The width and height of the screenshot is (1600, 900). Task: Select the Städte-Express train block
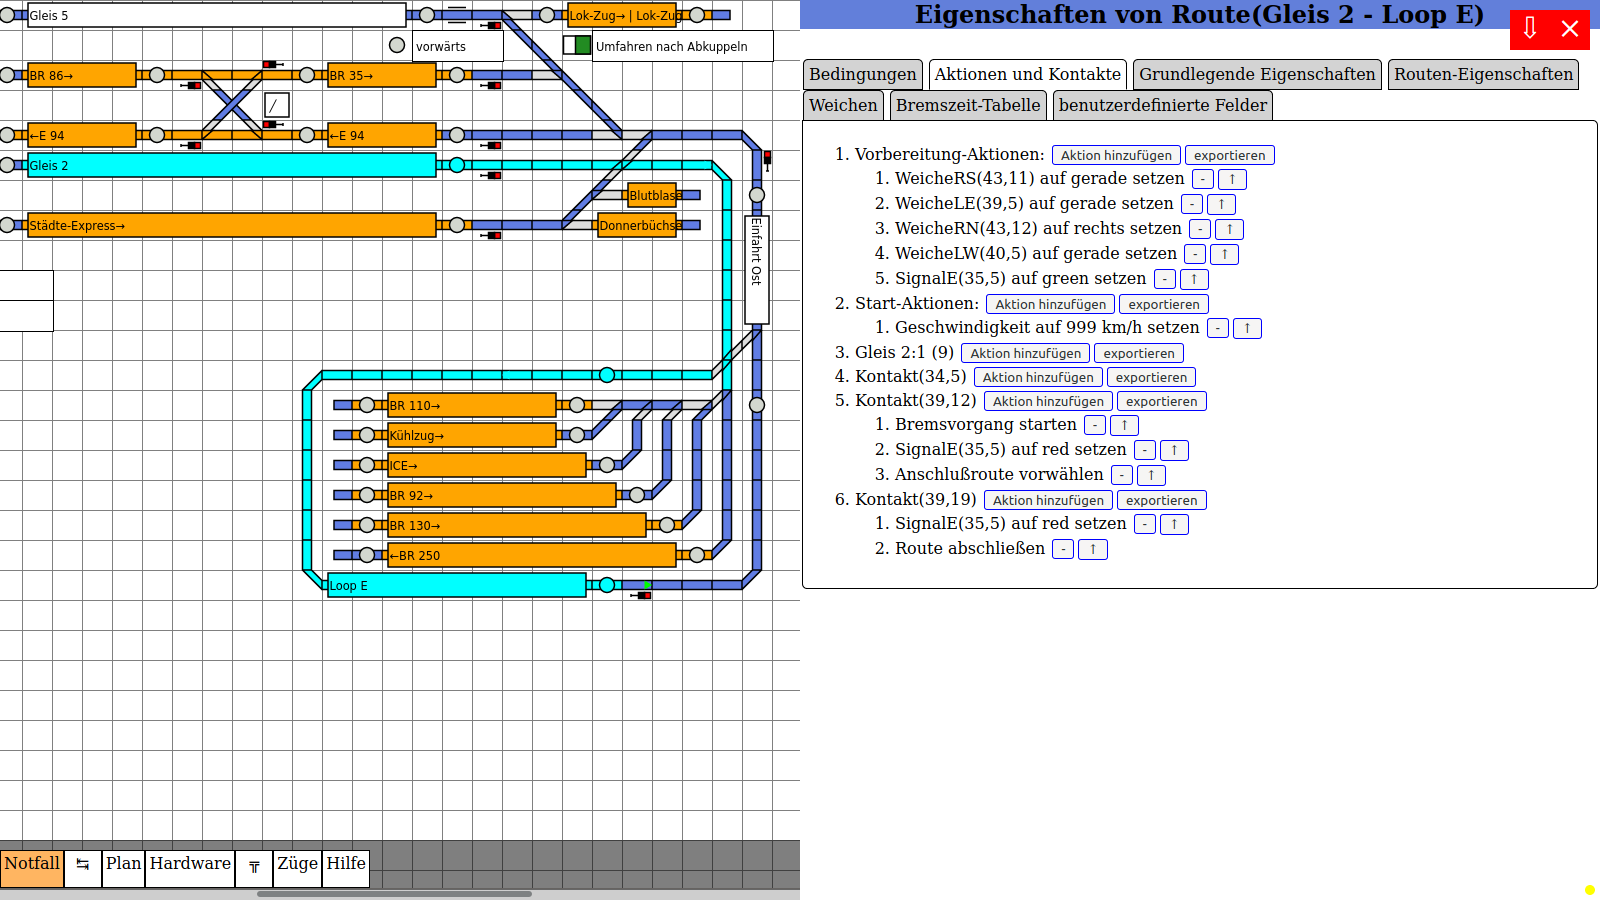click(231, 225)
